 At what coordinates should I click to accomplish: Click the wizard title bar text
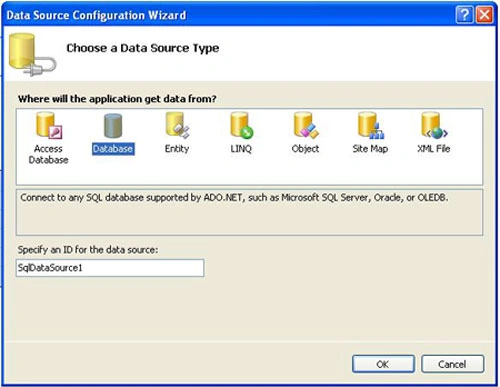(x=96, y=15)
